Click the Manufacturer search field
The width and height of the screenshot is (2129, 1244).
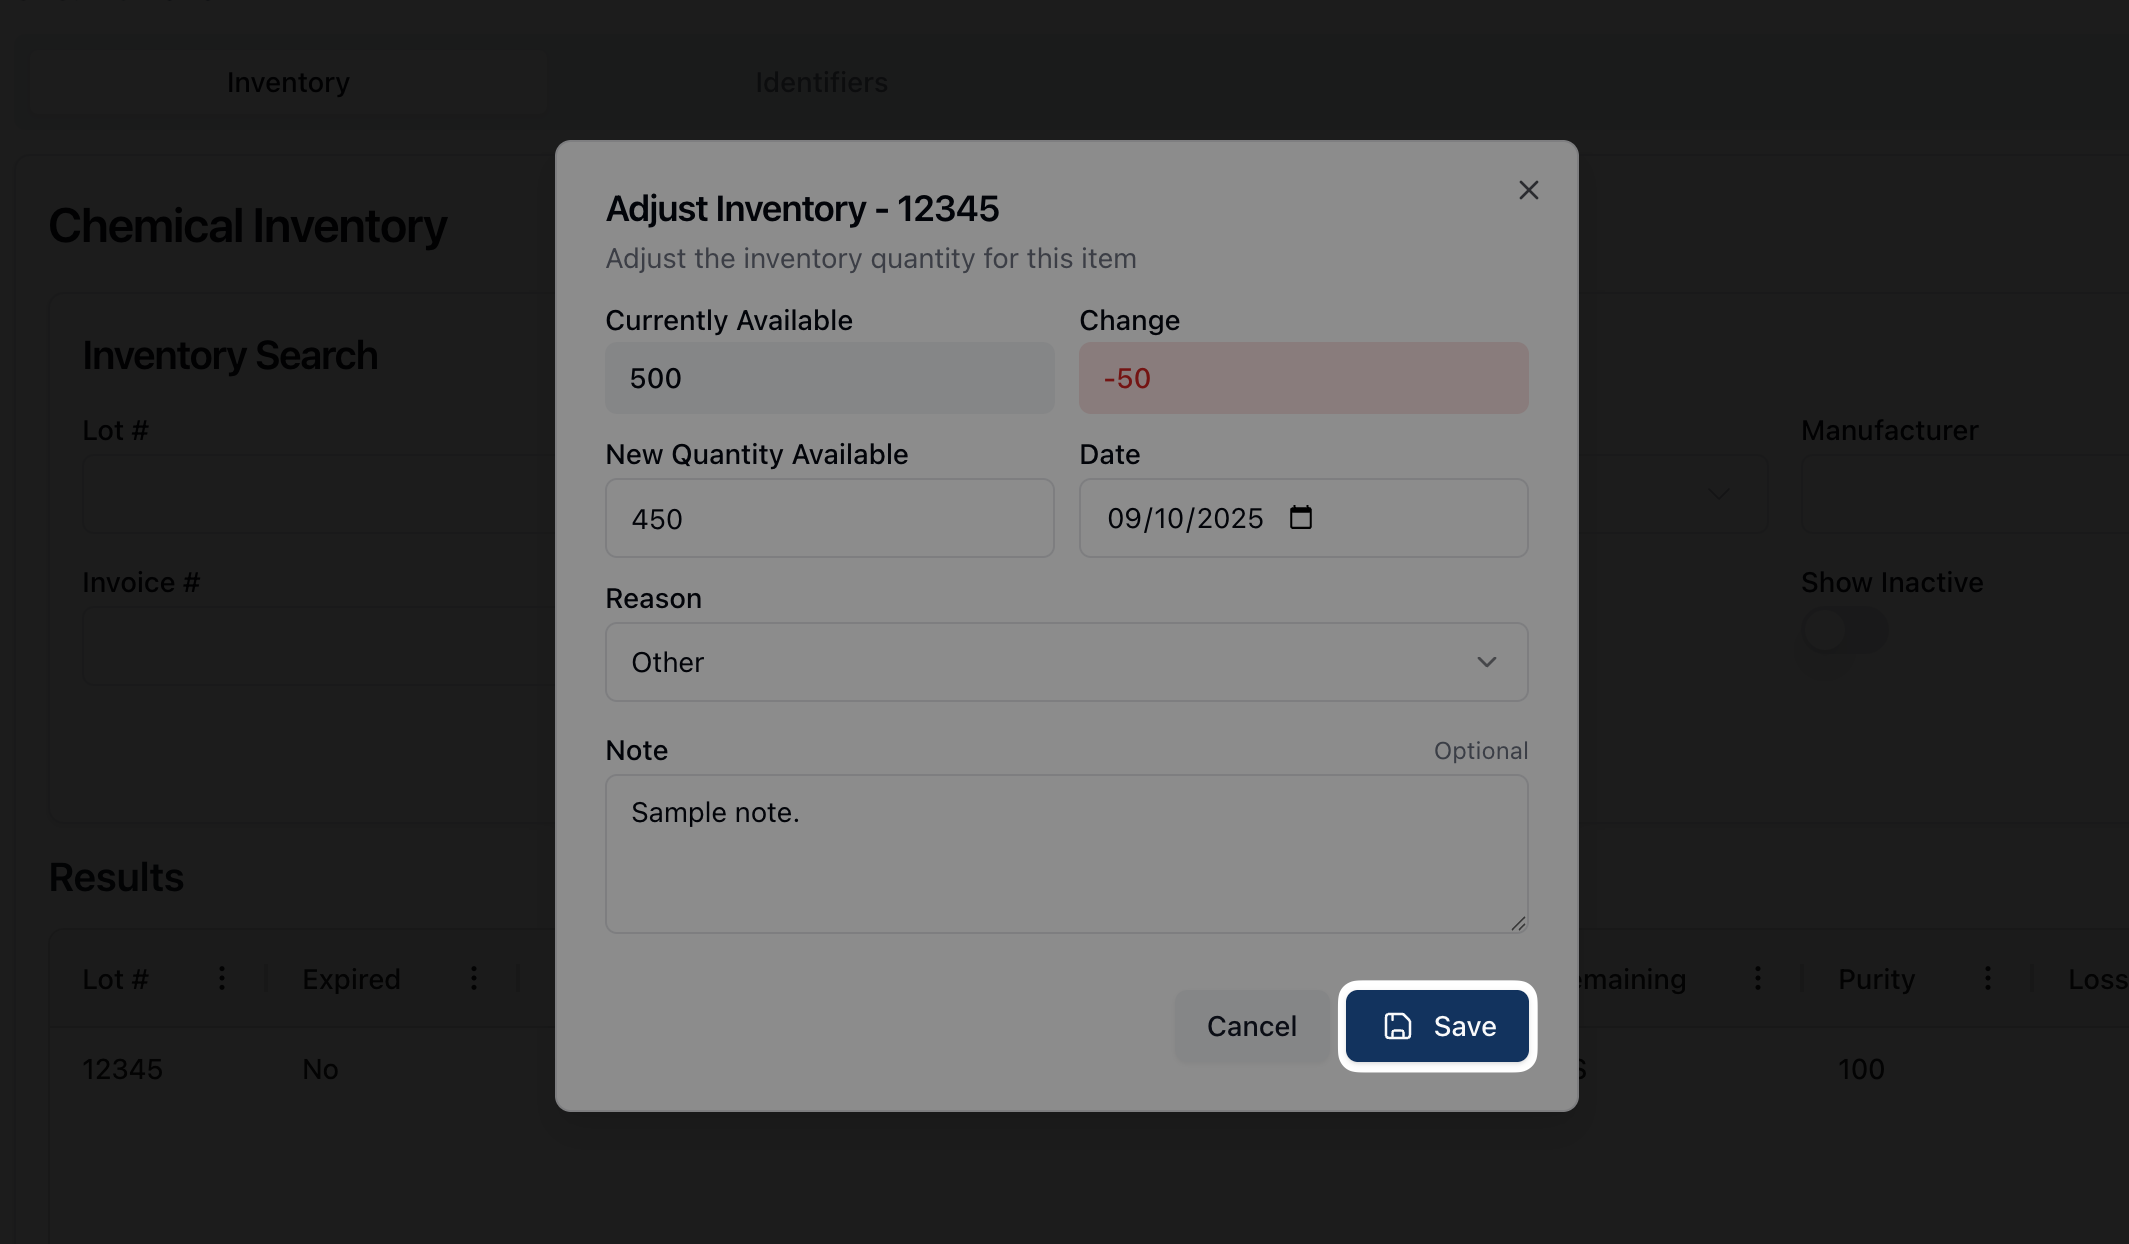click(x=1964, y=494)
